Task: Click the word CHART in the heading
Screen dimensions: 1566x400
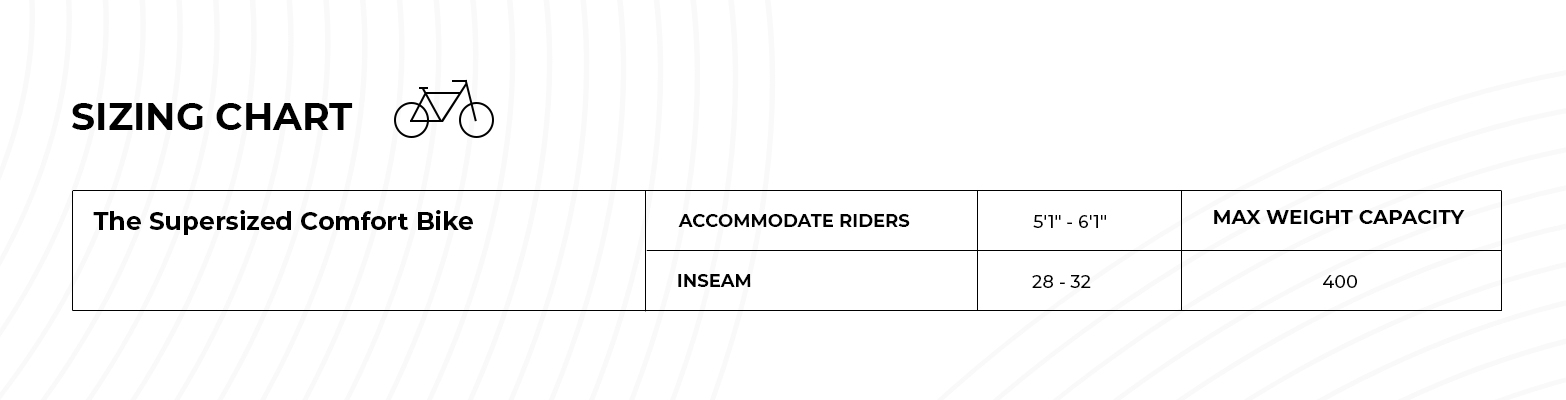Action: coord(284,117)
